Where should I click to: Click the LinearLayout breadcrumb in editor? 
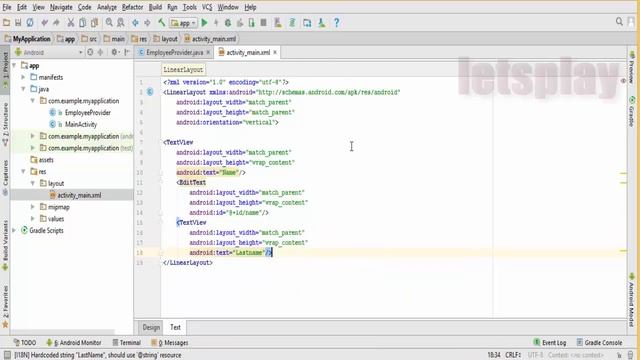pos(183,70)
